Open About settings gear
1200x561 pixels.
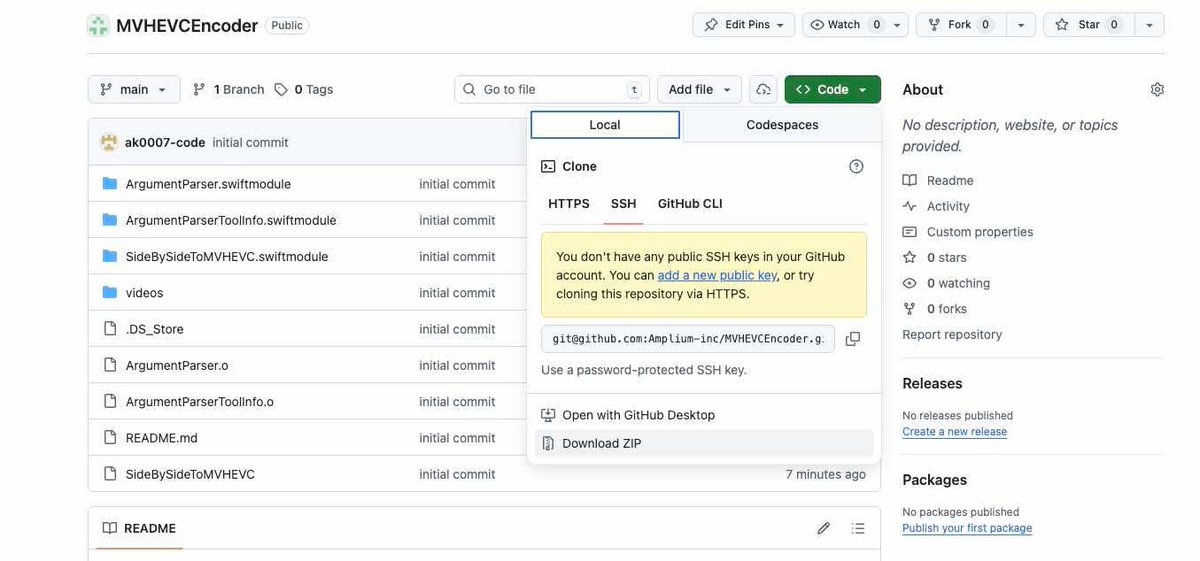1157,89
